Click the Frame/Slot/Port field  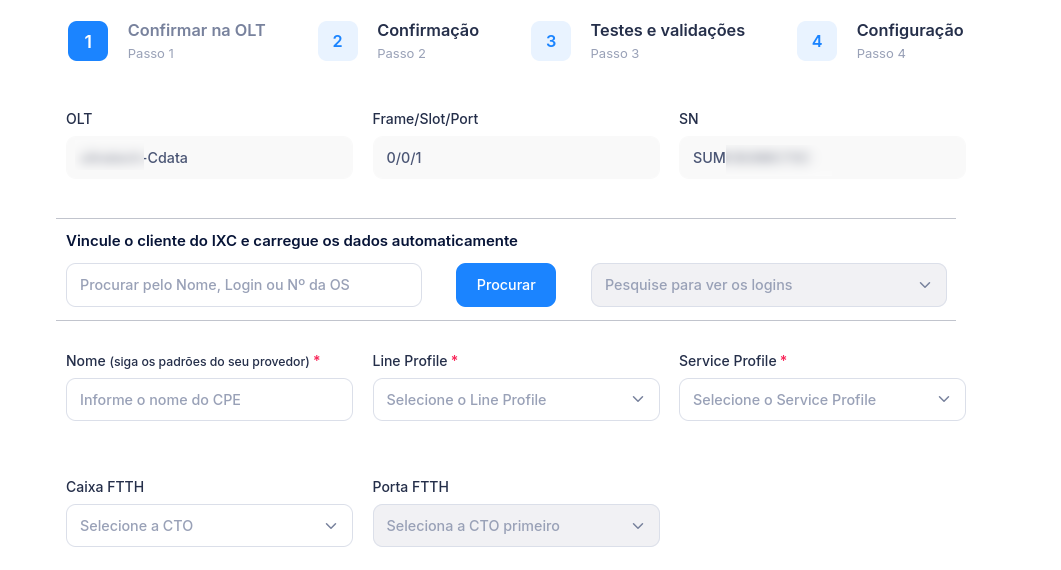click(516, 158)
